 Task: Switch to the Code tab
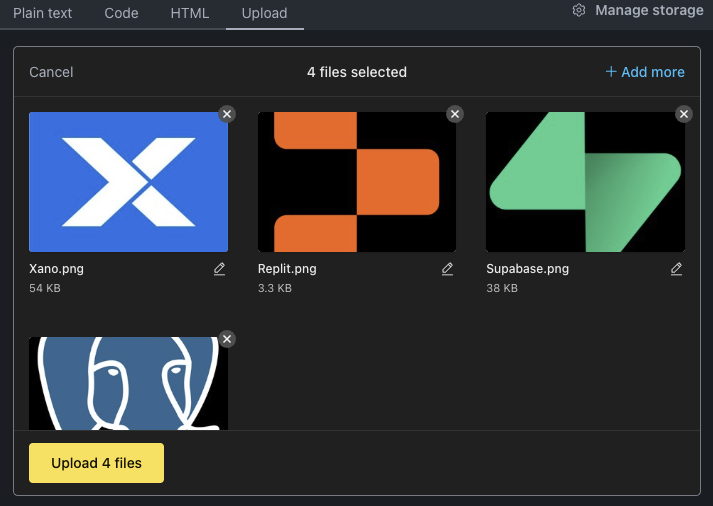point(121,13)
